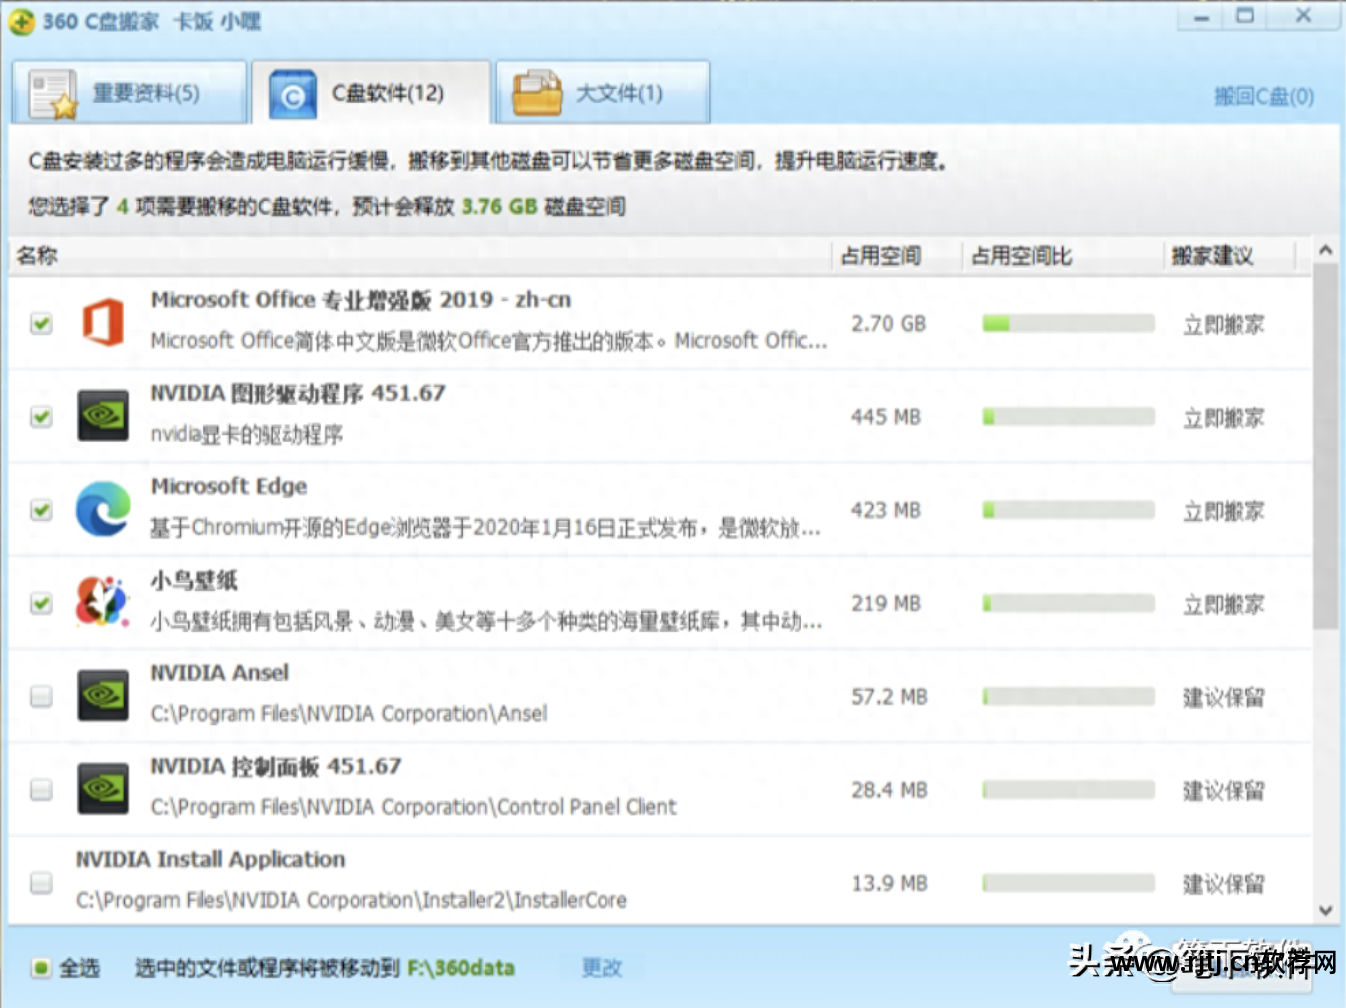Click the C盘软件 tab disc icon

coord(292,94)
